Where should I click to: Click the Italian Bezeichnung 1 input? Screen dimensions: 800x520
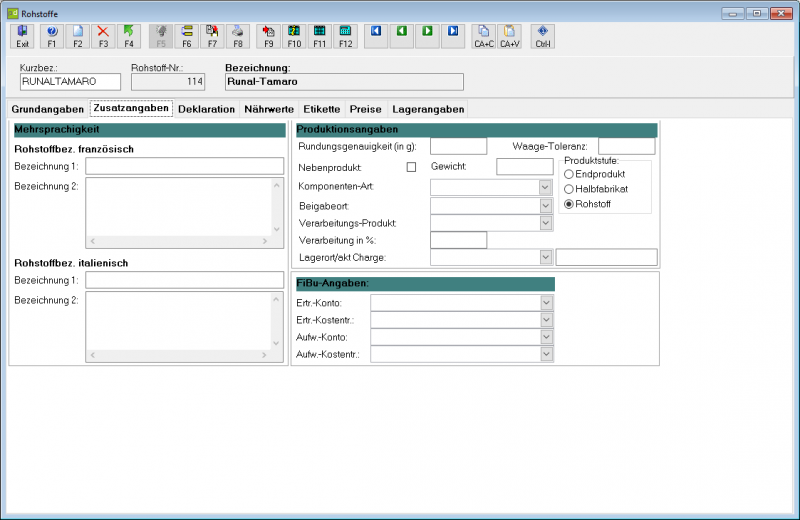(185, 280)
